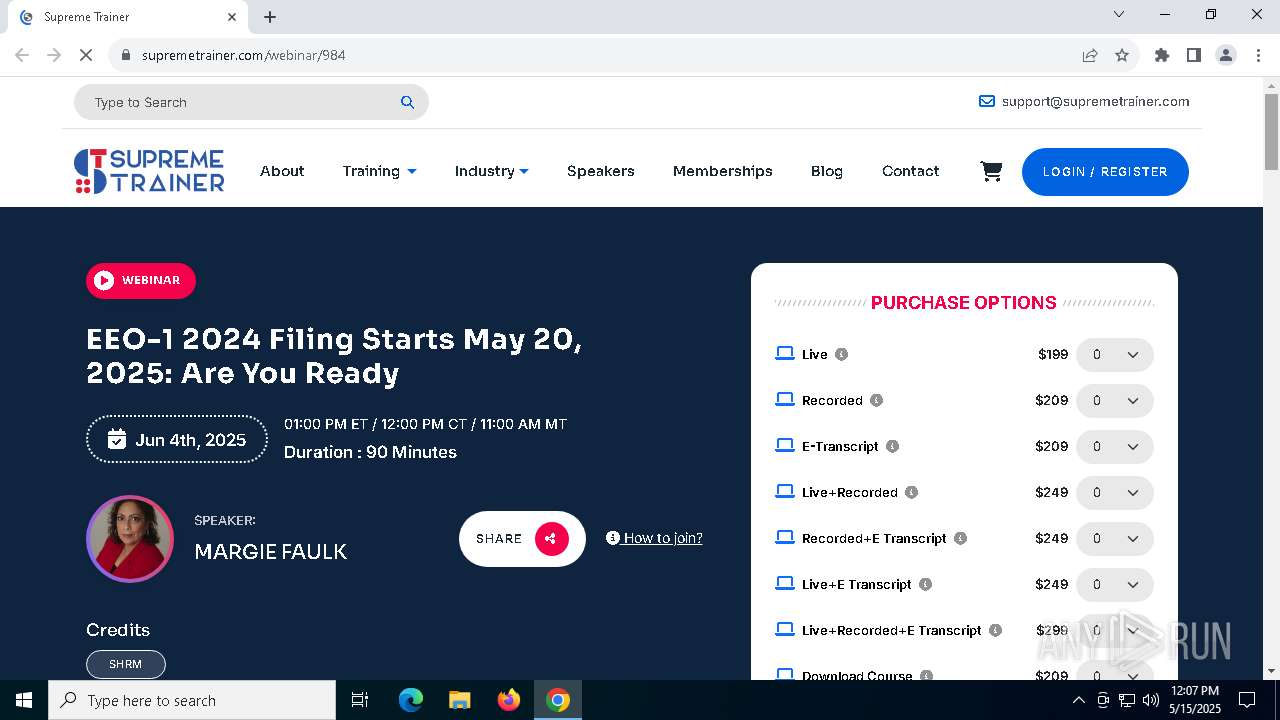Click the calendar icon beside Jun 4th, 2025
Screen dimensions: 1280x720
point(117,440)
